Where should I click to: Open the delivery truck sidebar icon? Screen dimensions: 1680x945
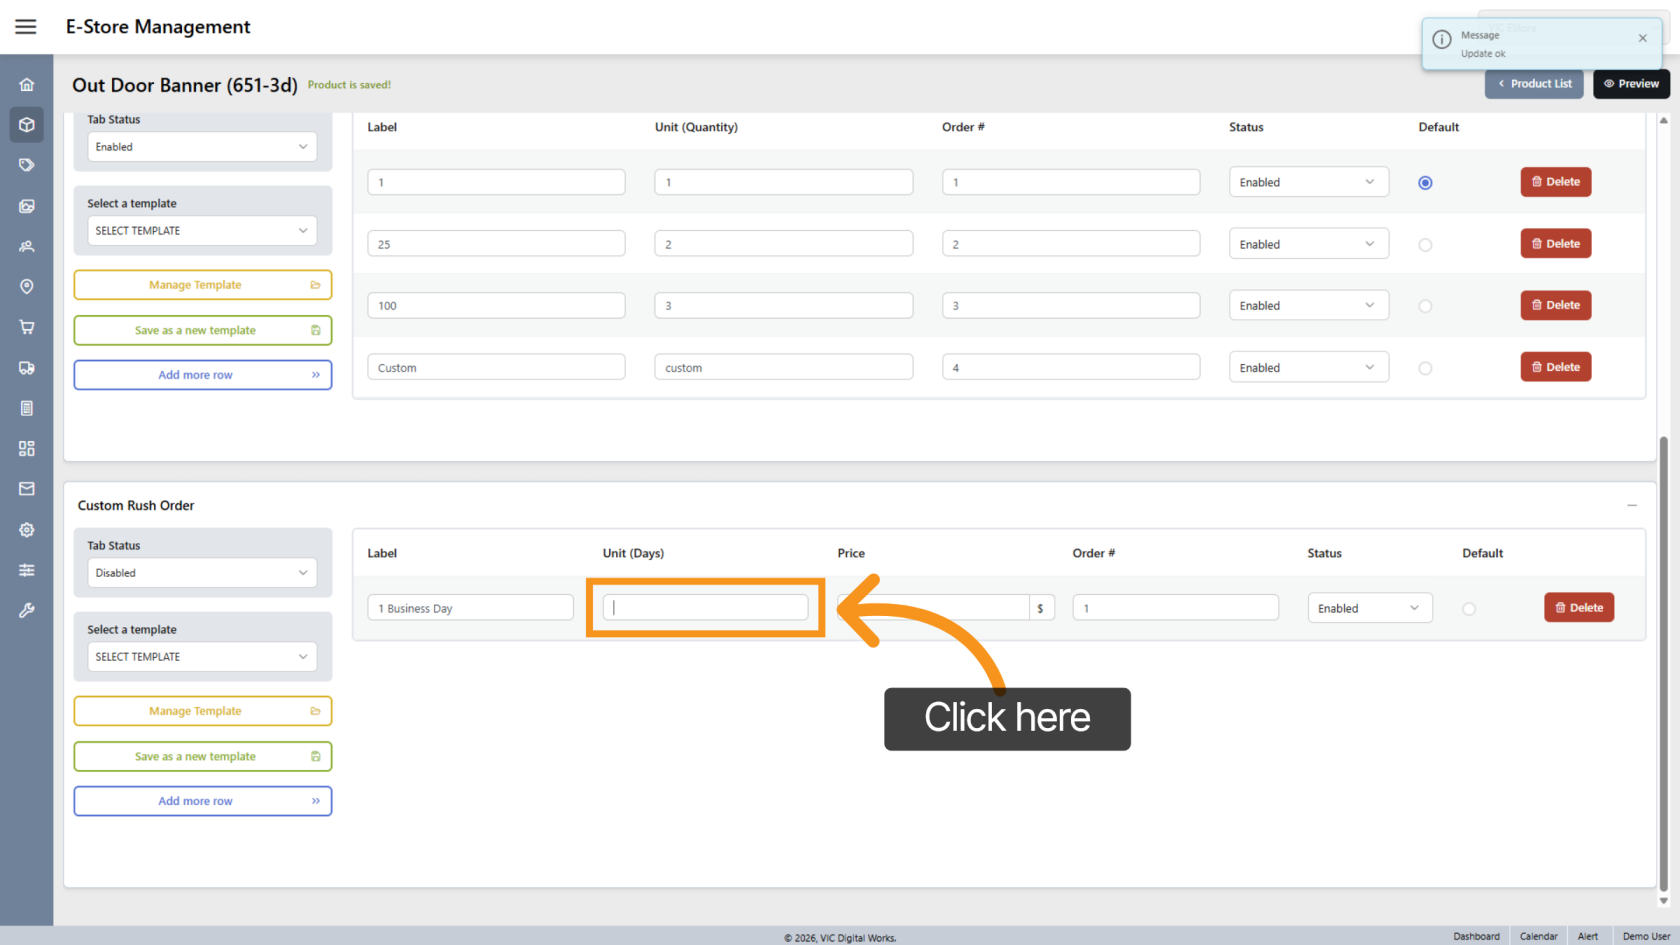27,368
